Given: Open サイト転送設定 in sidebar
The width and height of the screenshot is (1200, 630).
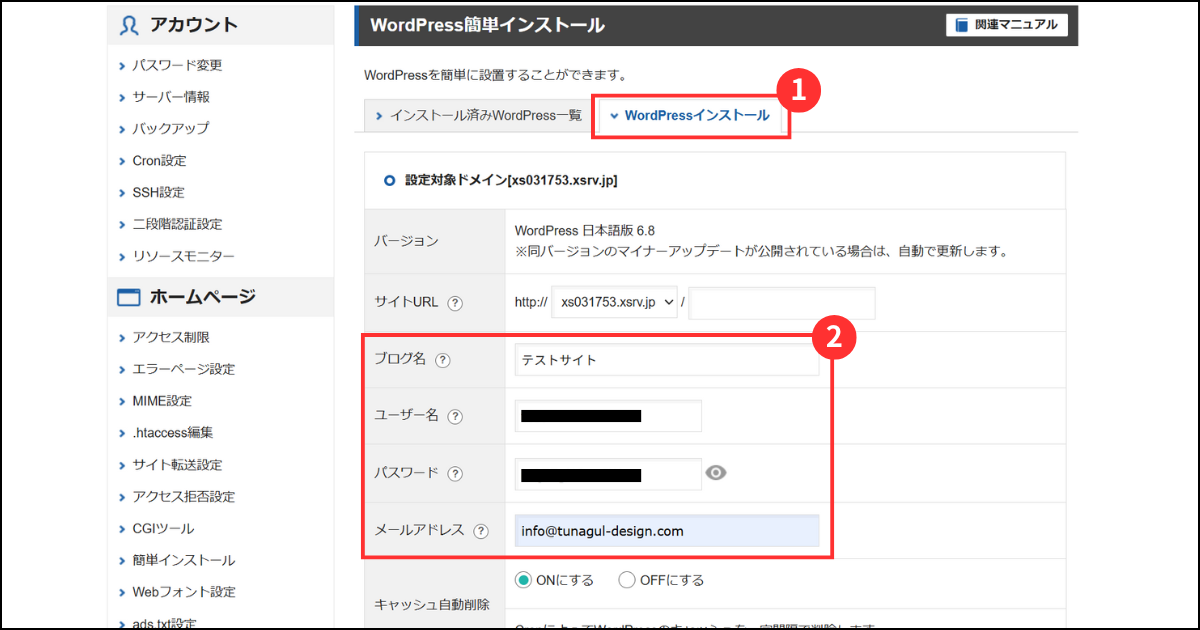Looking at the screenshot, I should [x=177, y=465].
